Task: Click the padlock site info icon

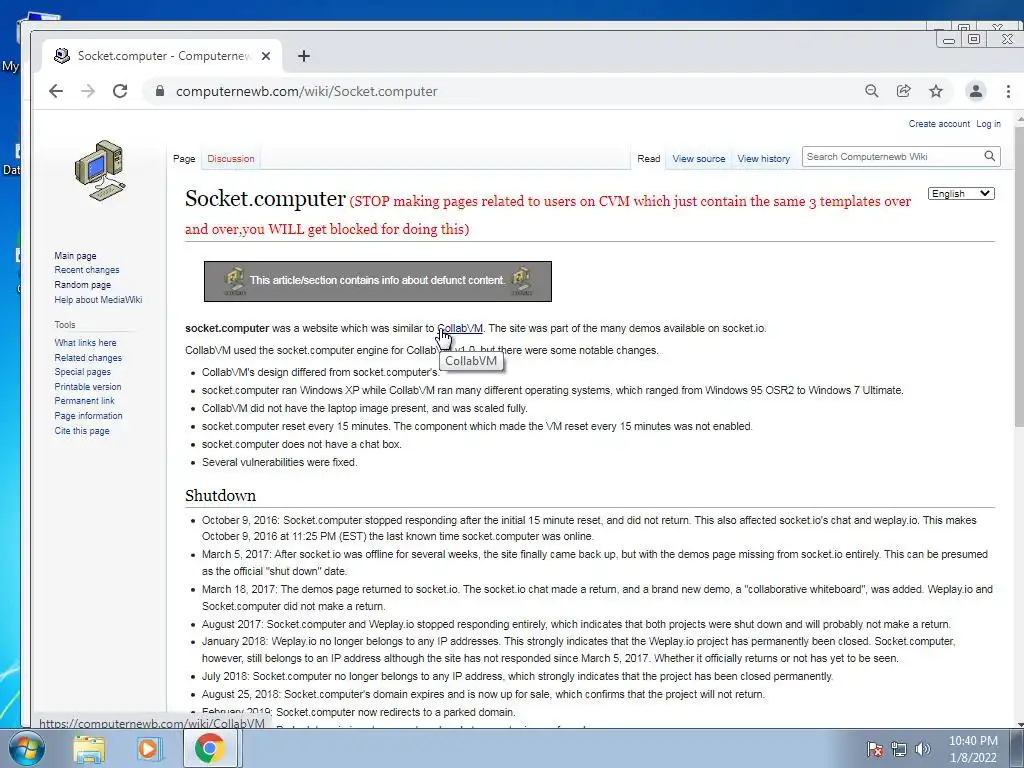Action: tap(160, 91)
